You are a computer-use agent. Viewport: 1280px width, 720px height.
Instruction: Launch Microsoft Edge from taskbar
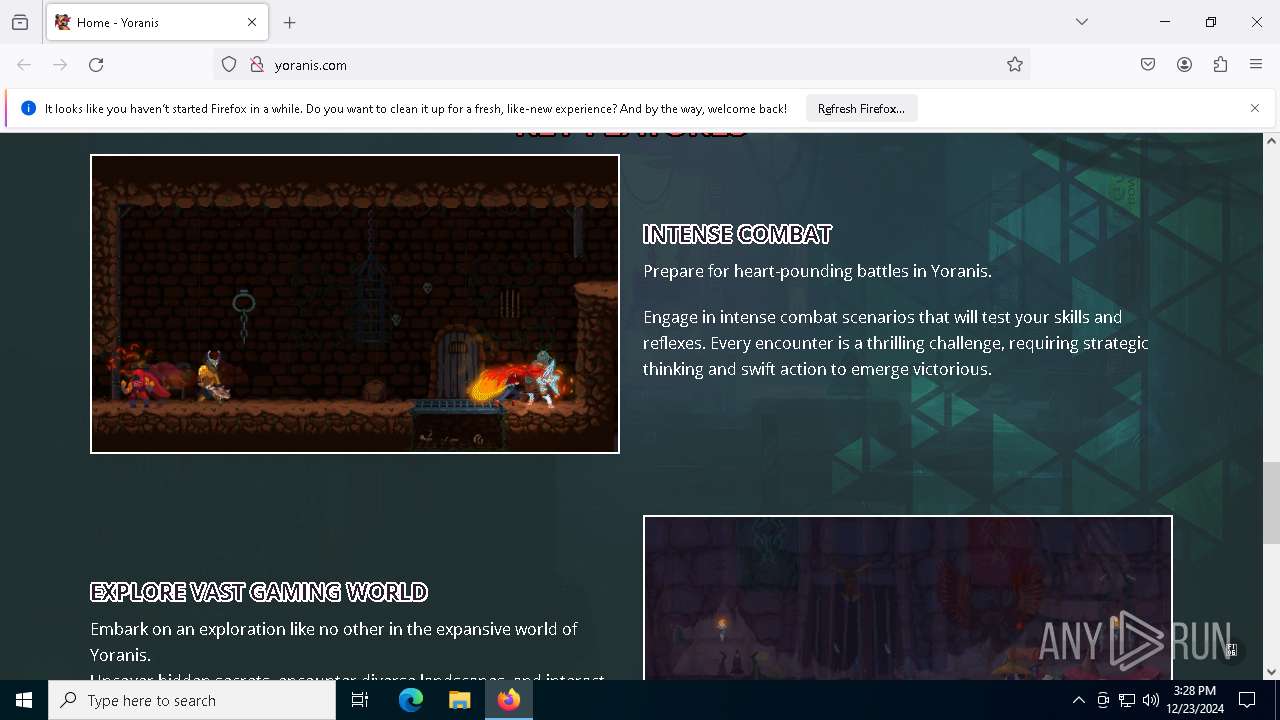click(411, 700)
